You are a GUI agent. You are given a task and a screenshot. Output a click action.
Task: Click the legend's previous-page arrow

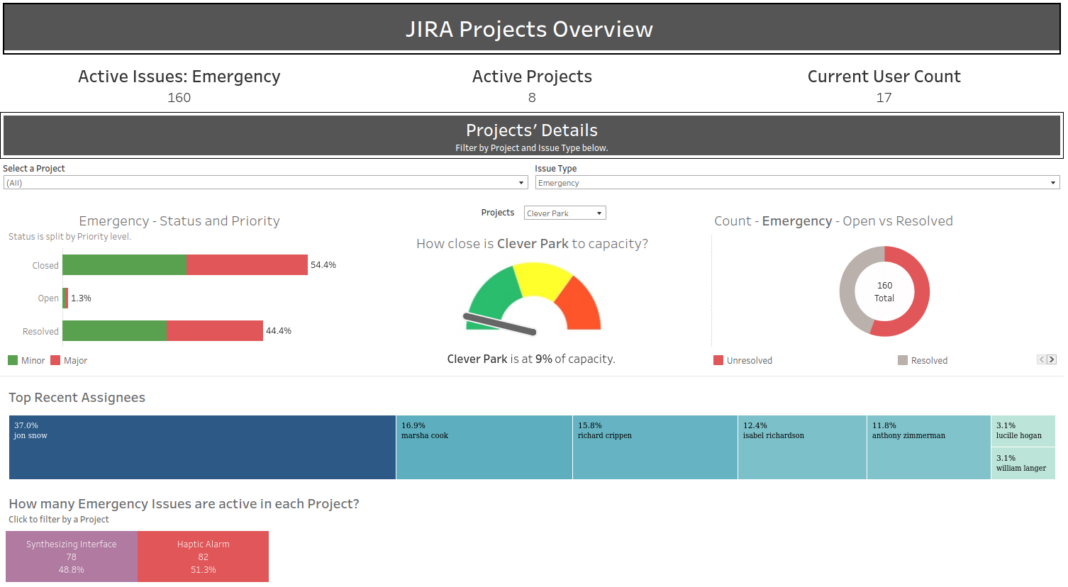click(1041, 359)
